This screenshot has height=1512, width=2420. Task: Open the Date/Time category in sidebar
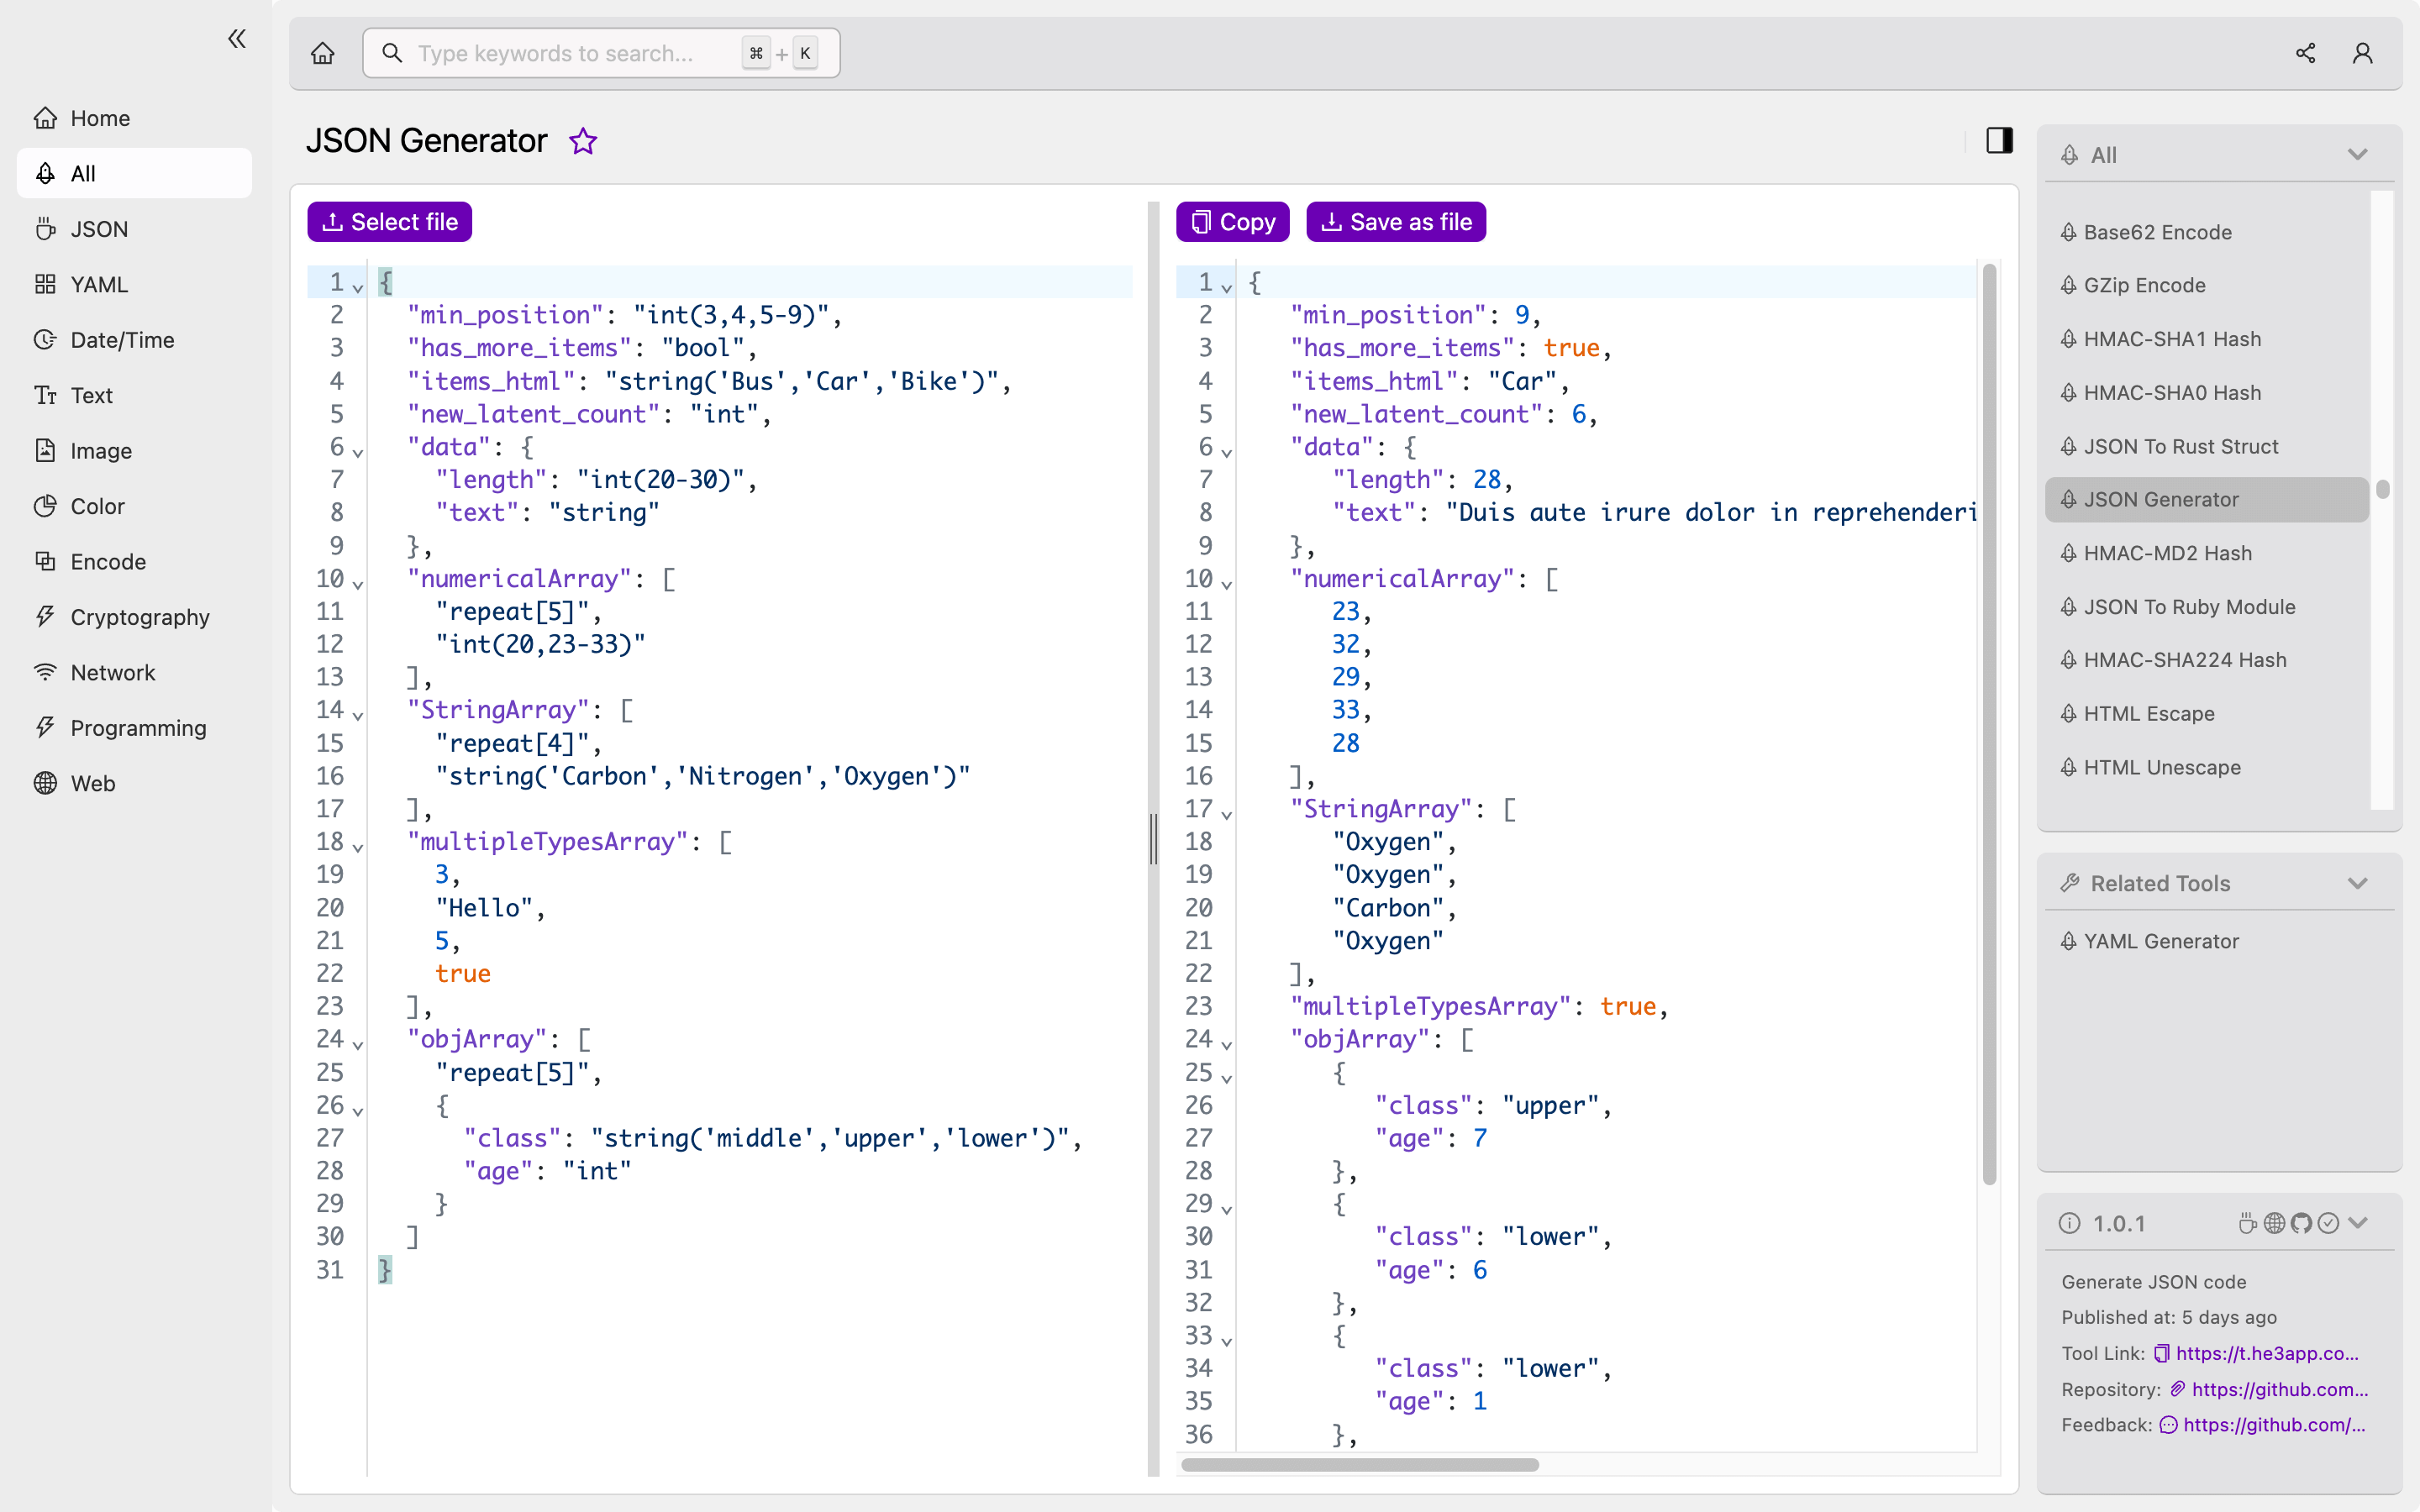[x=134, y=340]
